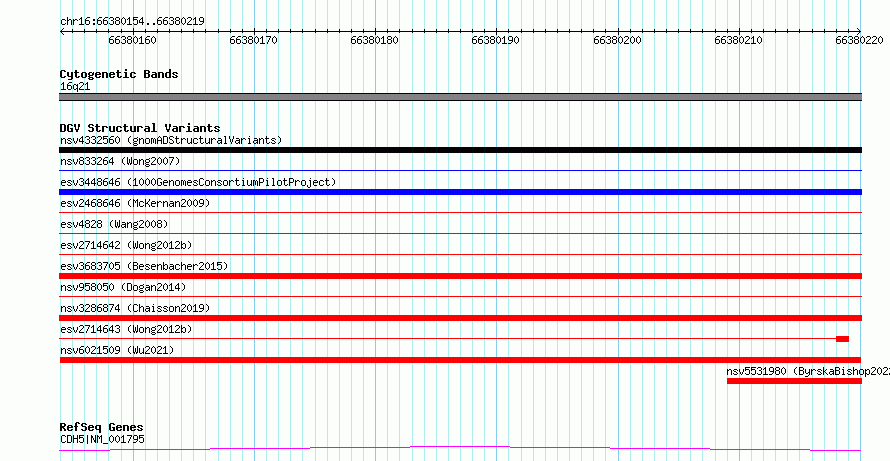The width and height of the screenshot is (890, 461).
Task: Open variant esv2714642 (Wong2012b)
Action: click(x=126, y=245)
